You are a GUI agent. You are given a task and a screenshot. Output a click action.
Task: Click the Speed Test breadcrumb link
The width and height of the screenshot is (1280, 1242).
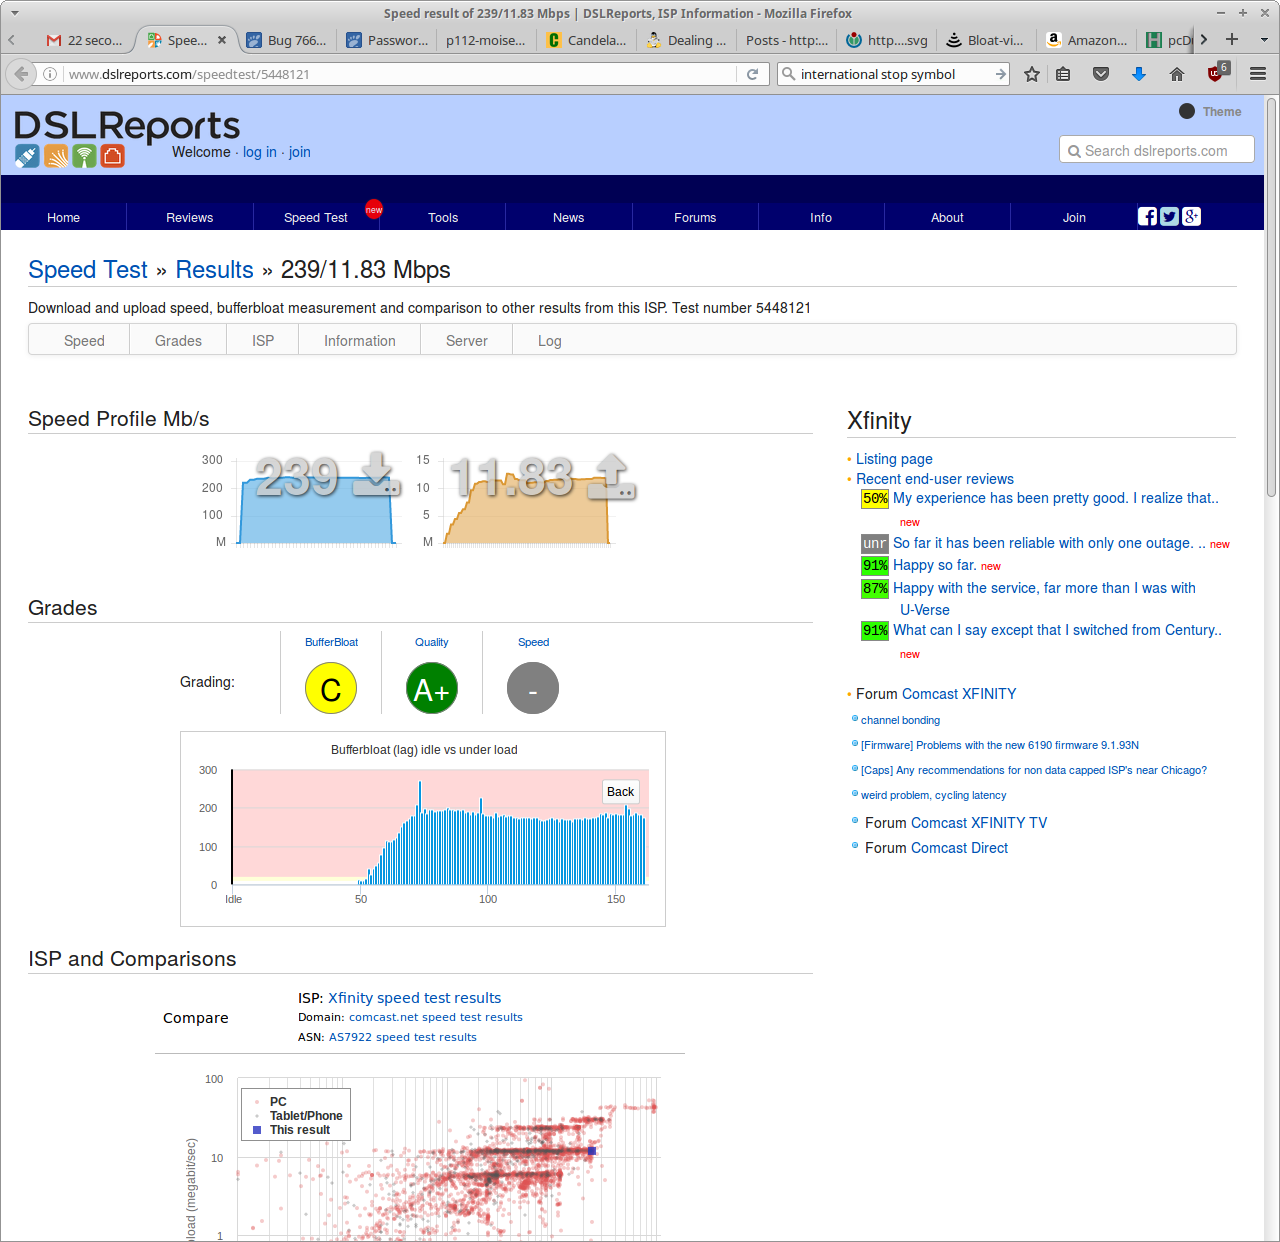tap(88, 270)
